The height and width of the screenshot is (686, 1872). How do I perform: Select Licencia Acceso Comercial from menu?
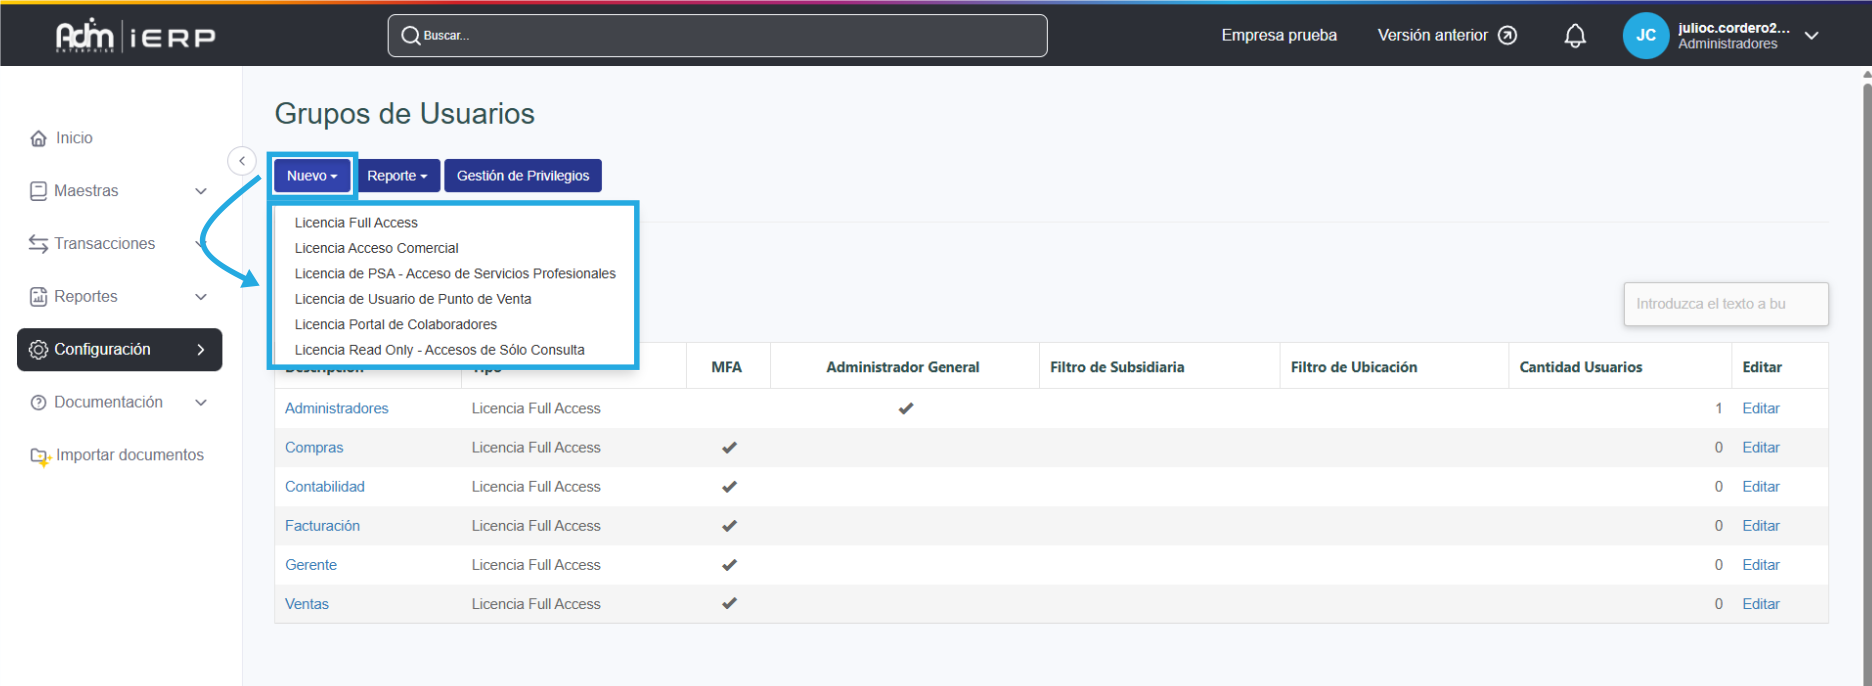click(x=376, y=248)
